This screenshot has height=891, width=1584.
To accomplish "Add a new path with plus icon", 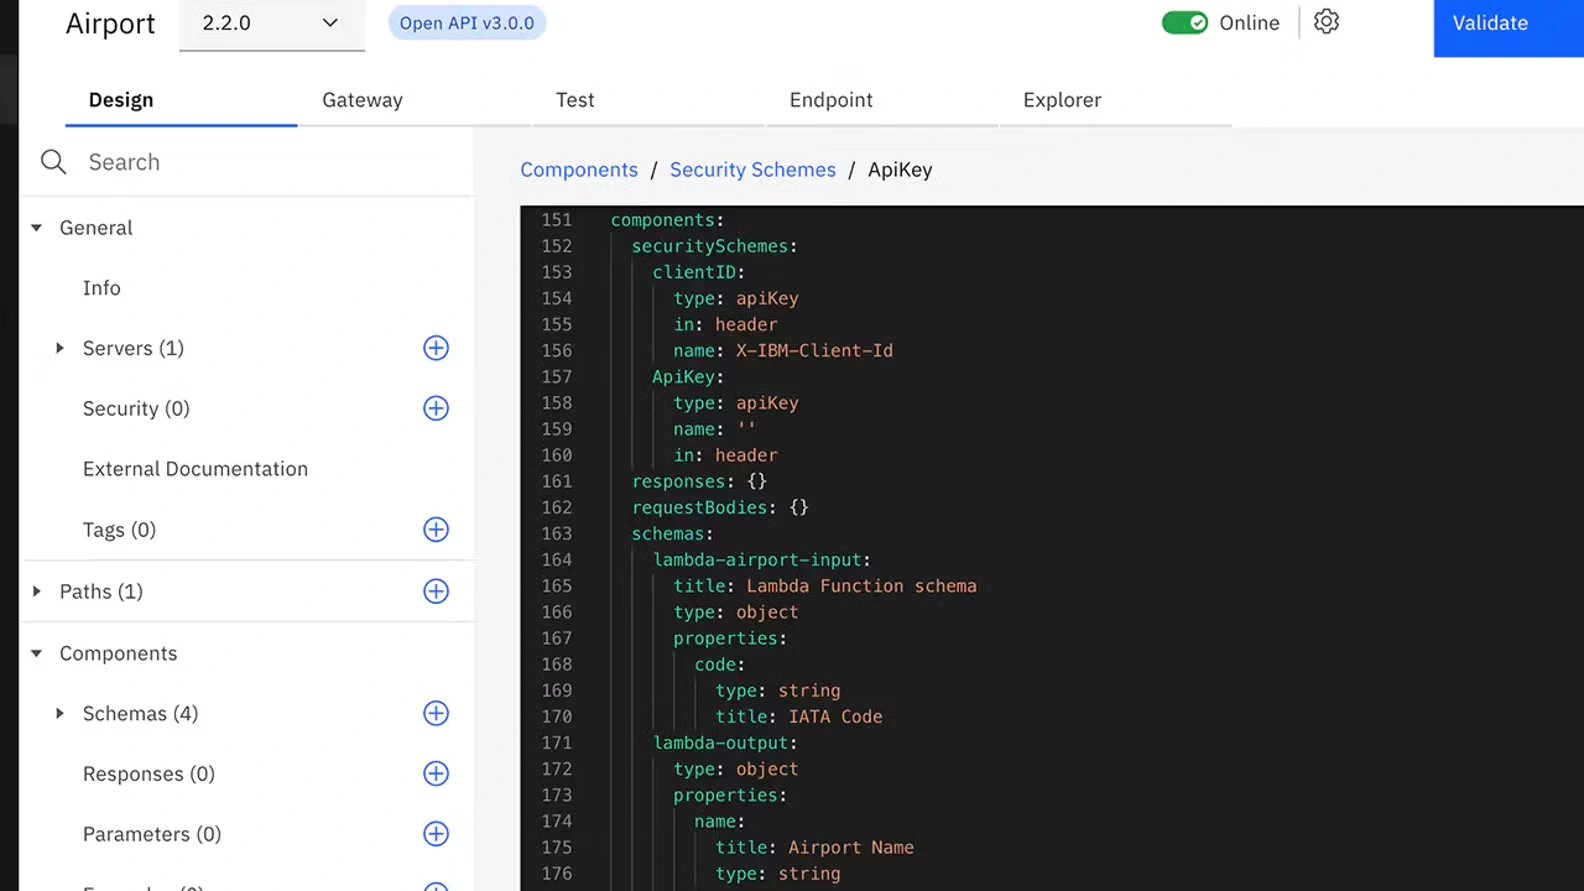I will click(436, 592).
